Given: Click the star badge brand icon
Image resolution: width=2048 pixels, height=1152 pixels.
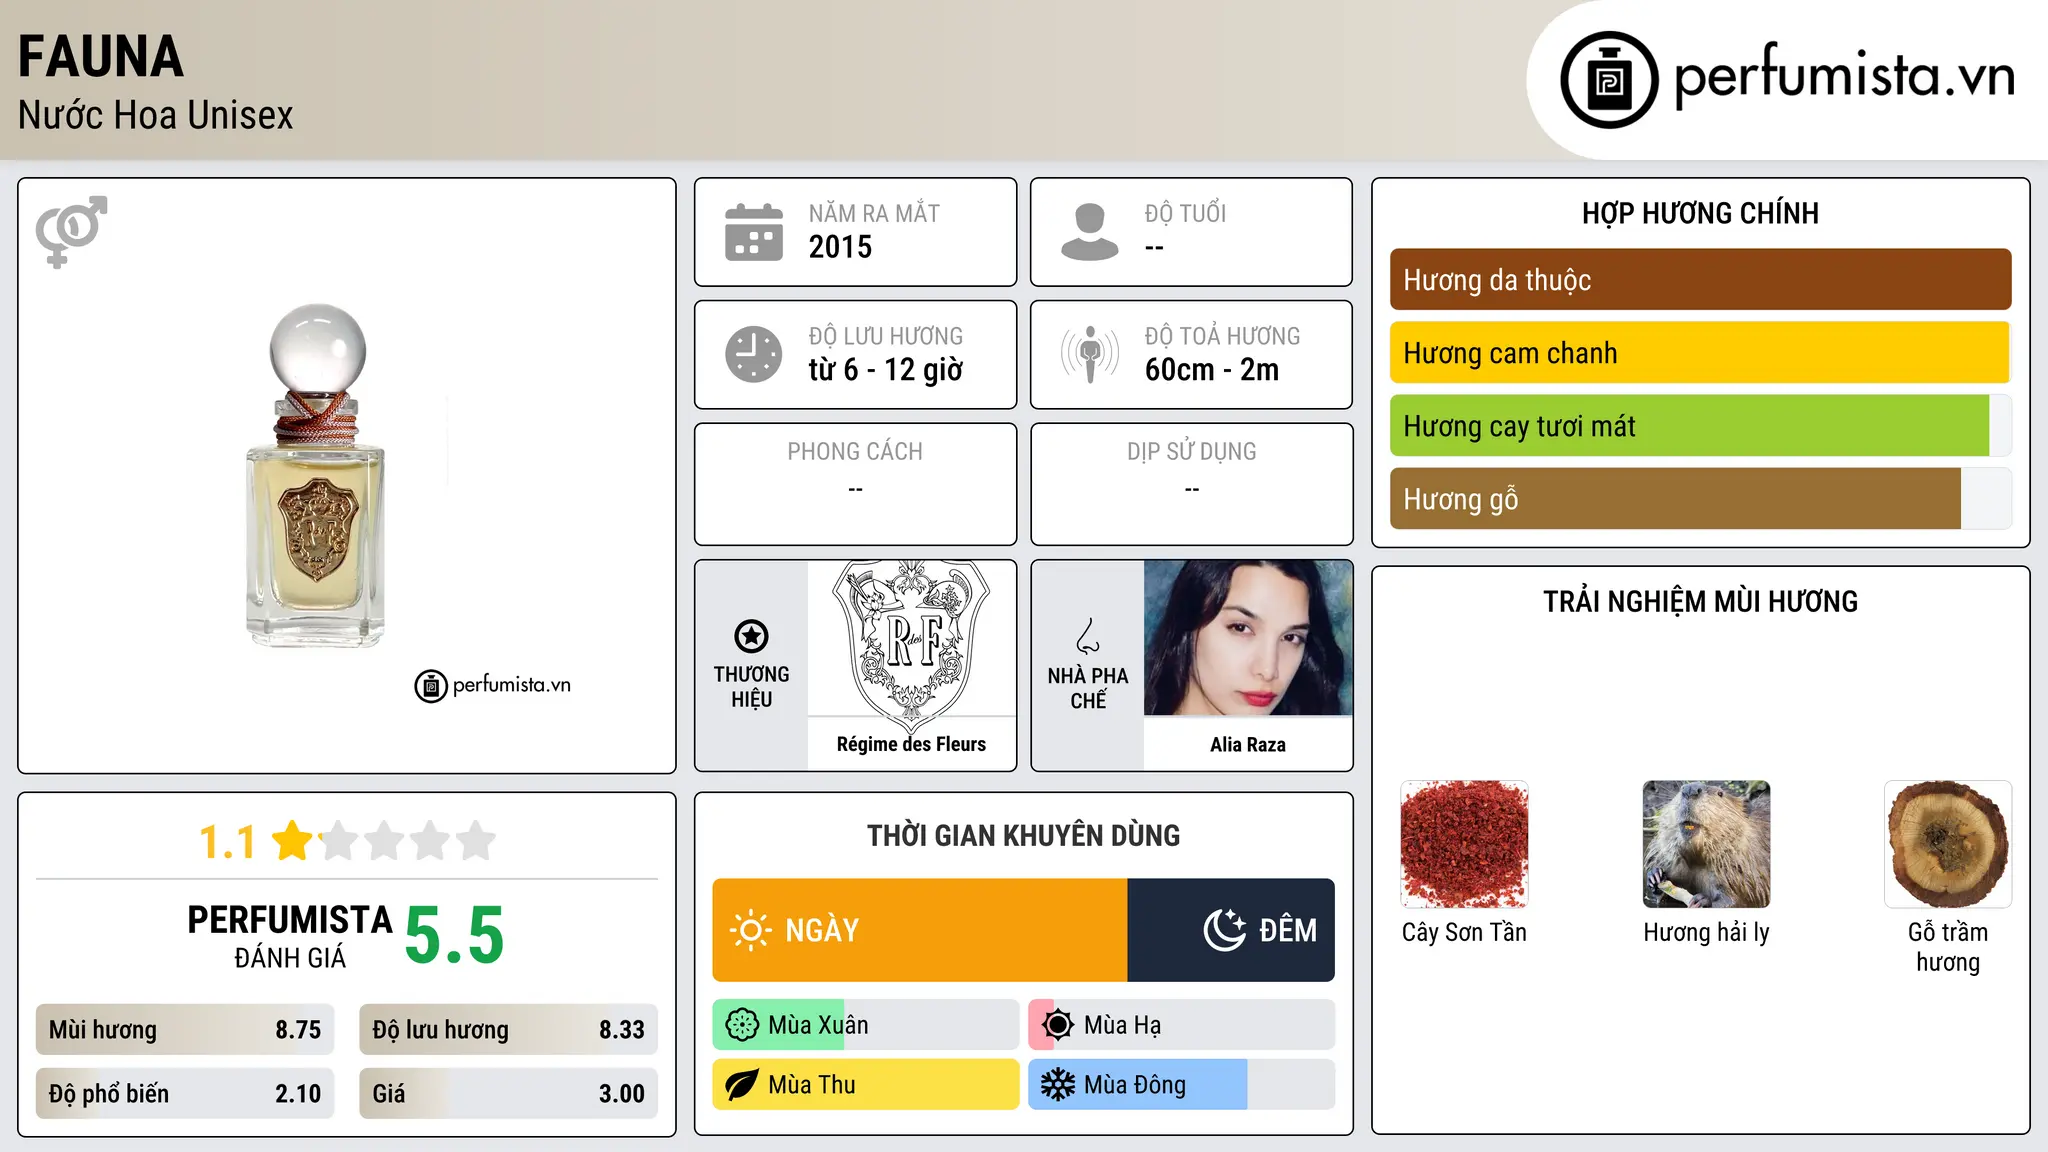Looking at the screenshot, I should click(751, 636).
